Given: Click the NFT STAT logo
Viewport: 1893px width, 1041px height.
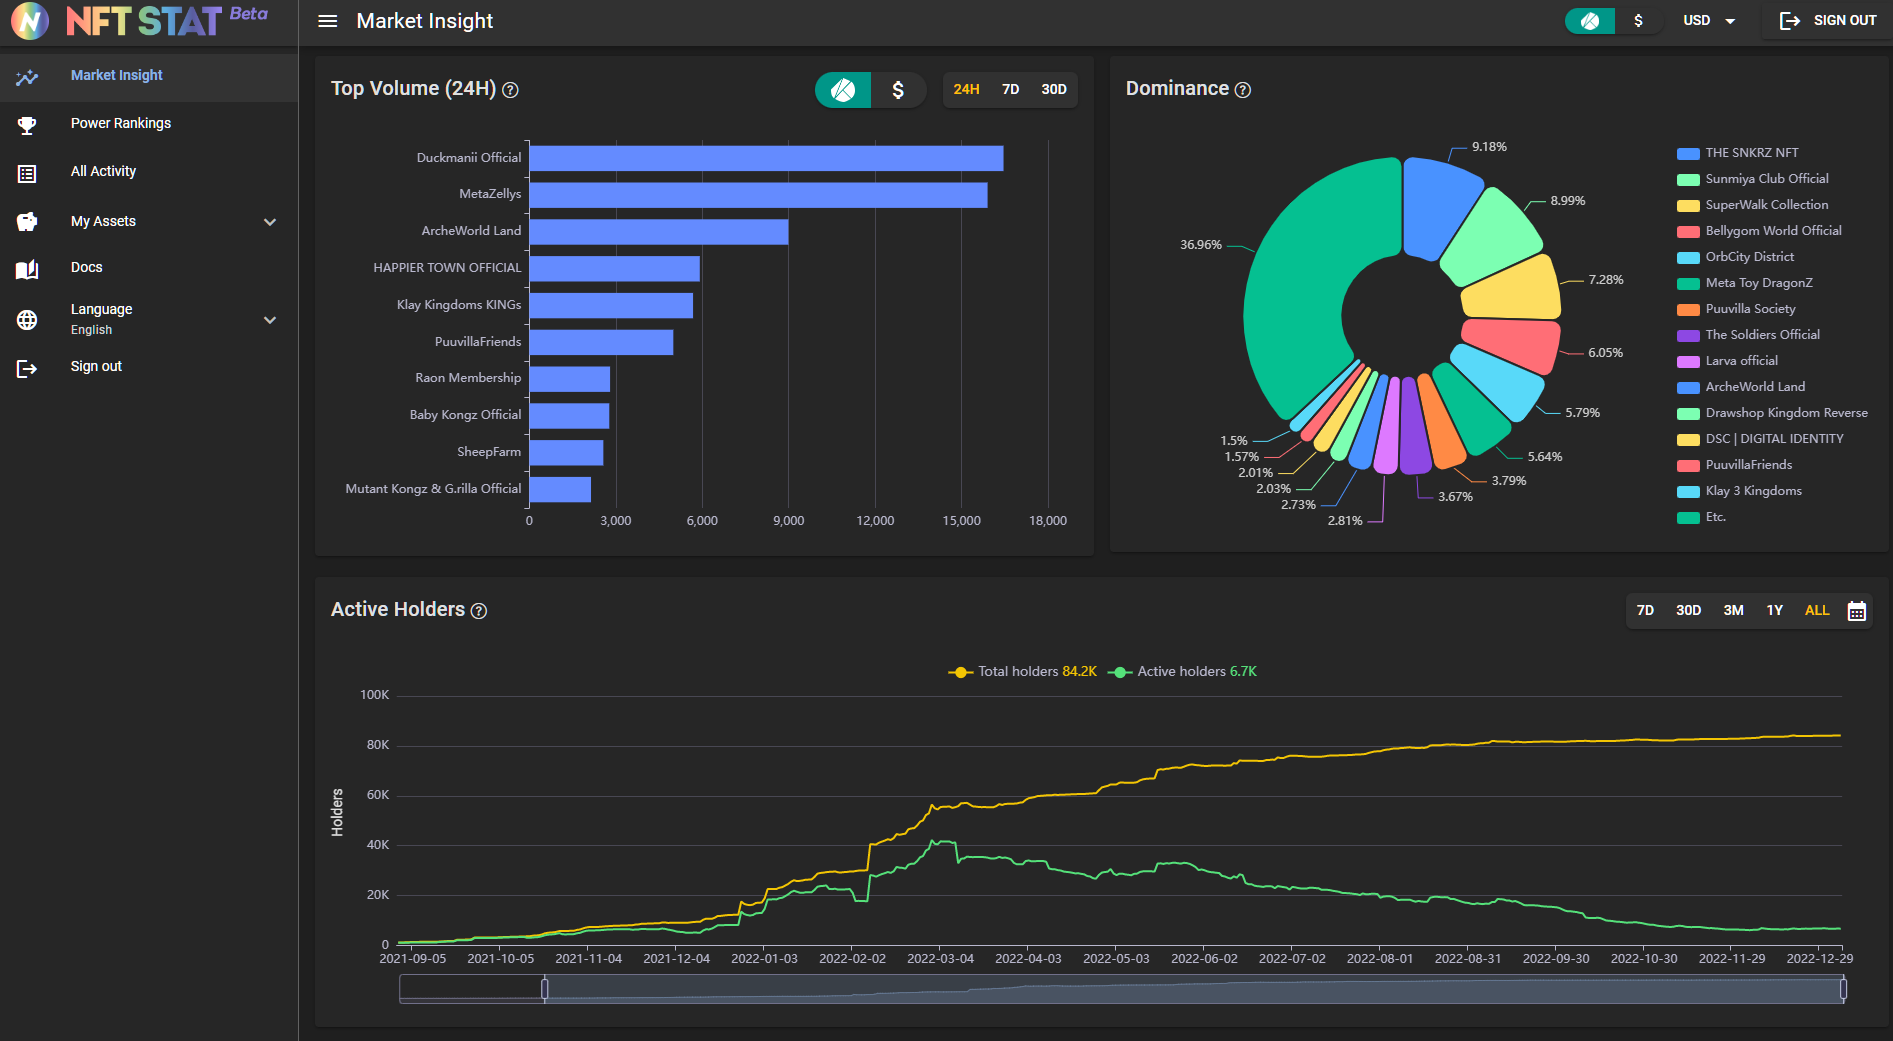Looking at the screenshot, I should [x=140, y=21].
